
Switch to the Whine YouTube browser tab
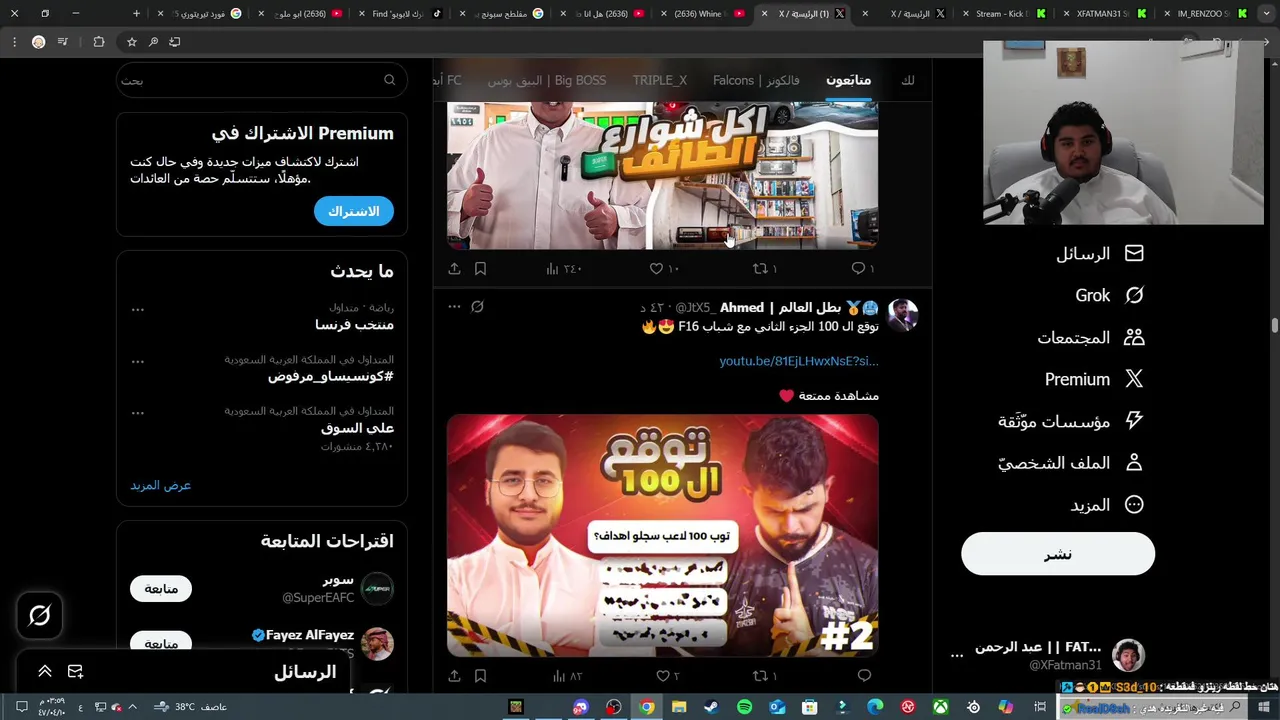[700, 14]
